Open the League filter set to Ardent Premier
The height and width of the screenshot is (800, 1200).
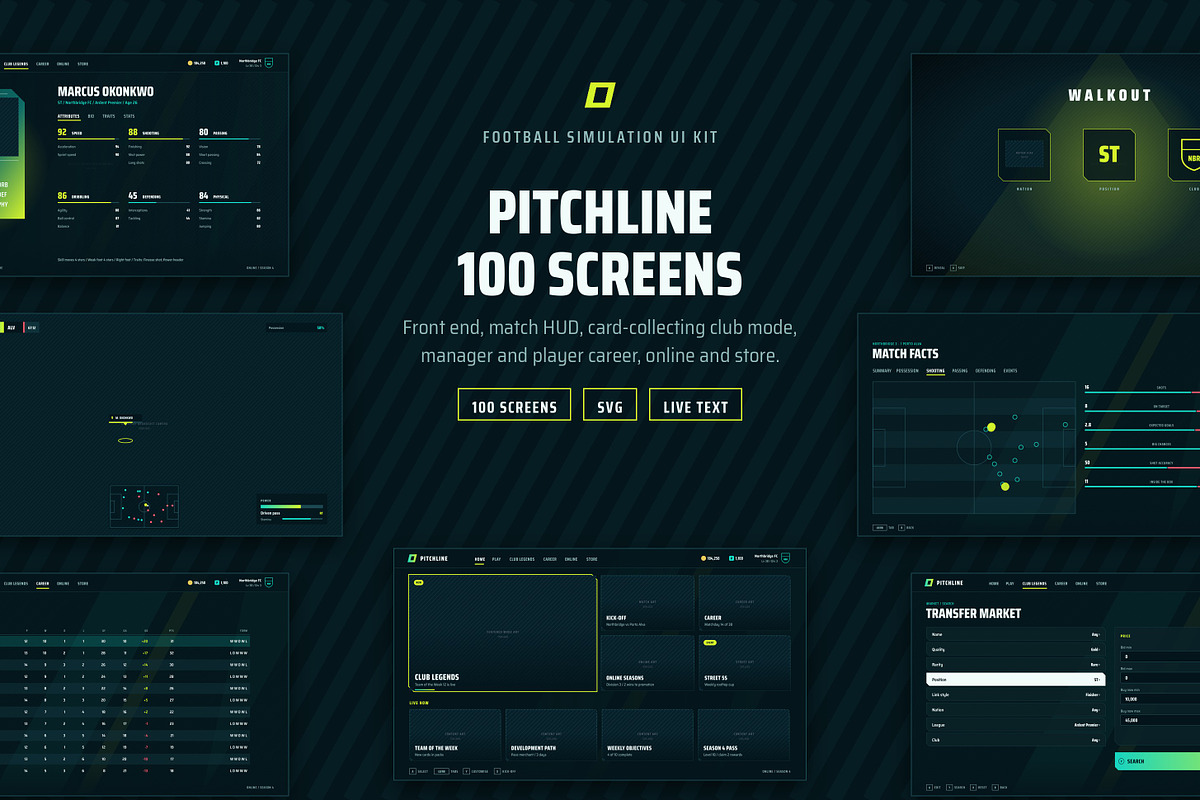tap(1014, 724)
